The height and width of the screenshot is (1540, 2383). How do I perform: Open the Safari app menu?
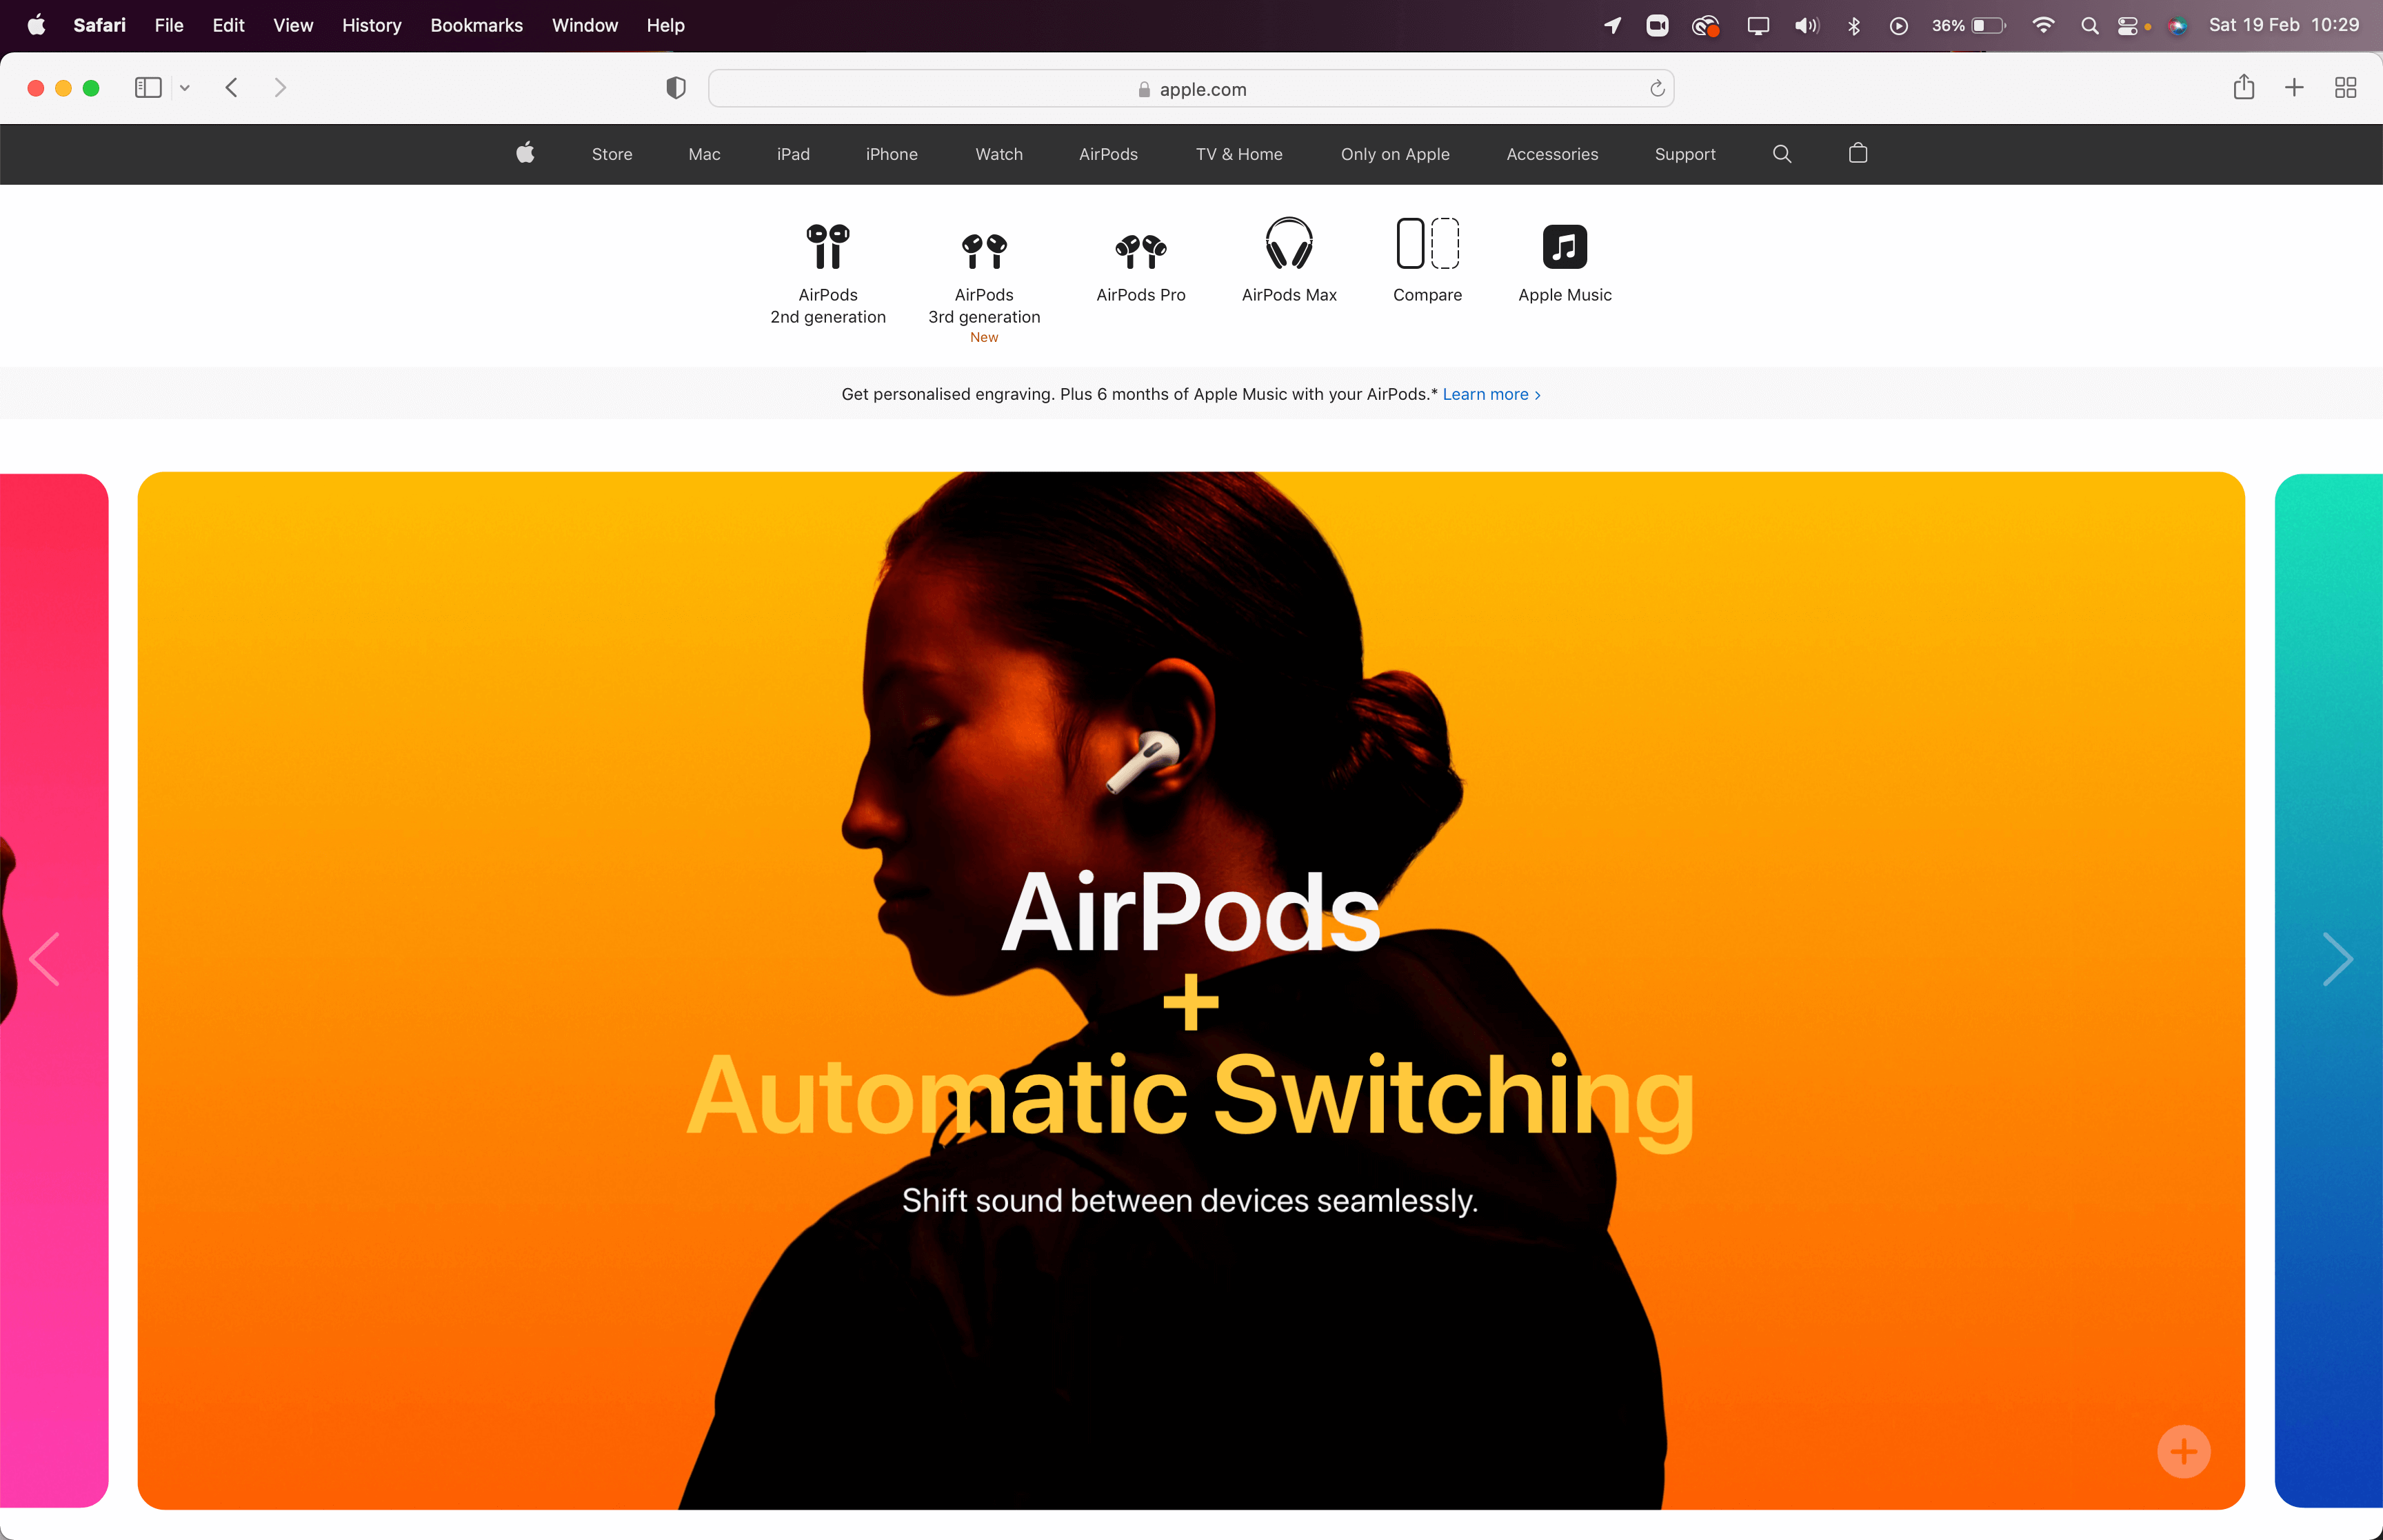[99, 25]
